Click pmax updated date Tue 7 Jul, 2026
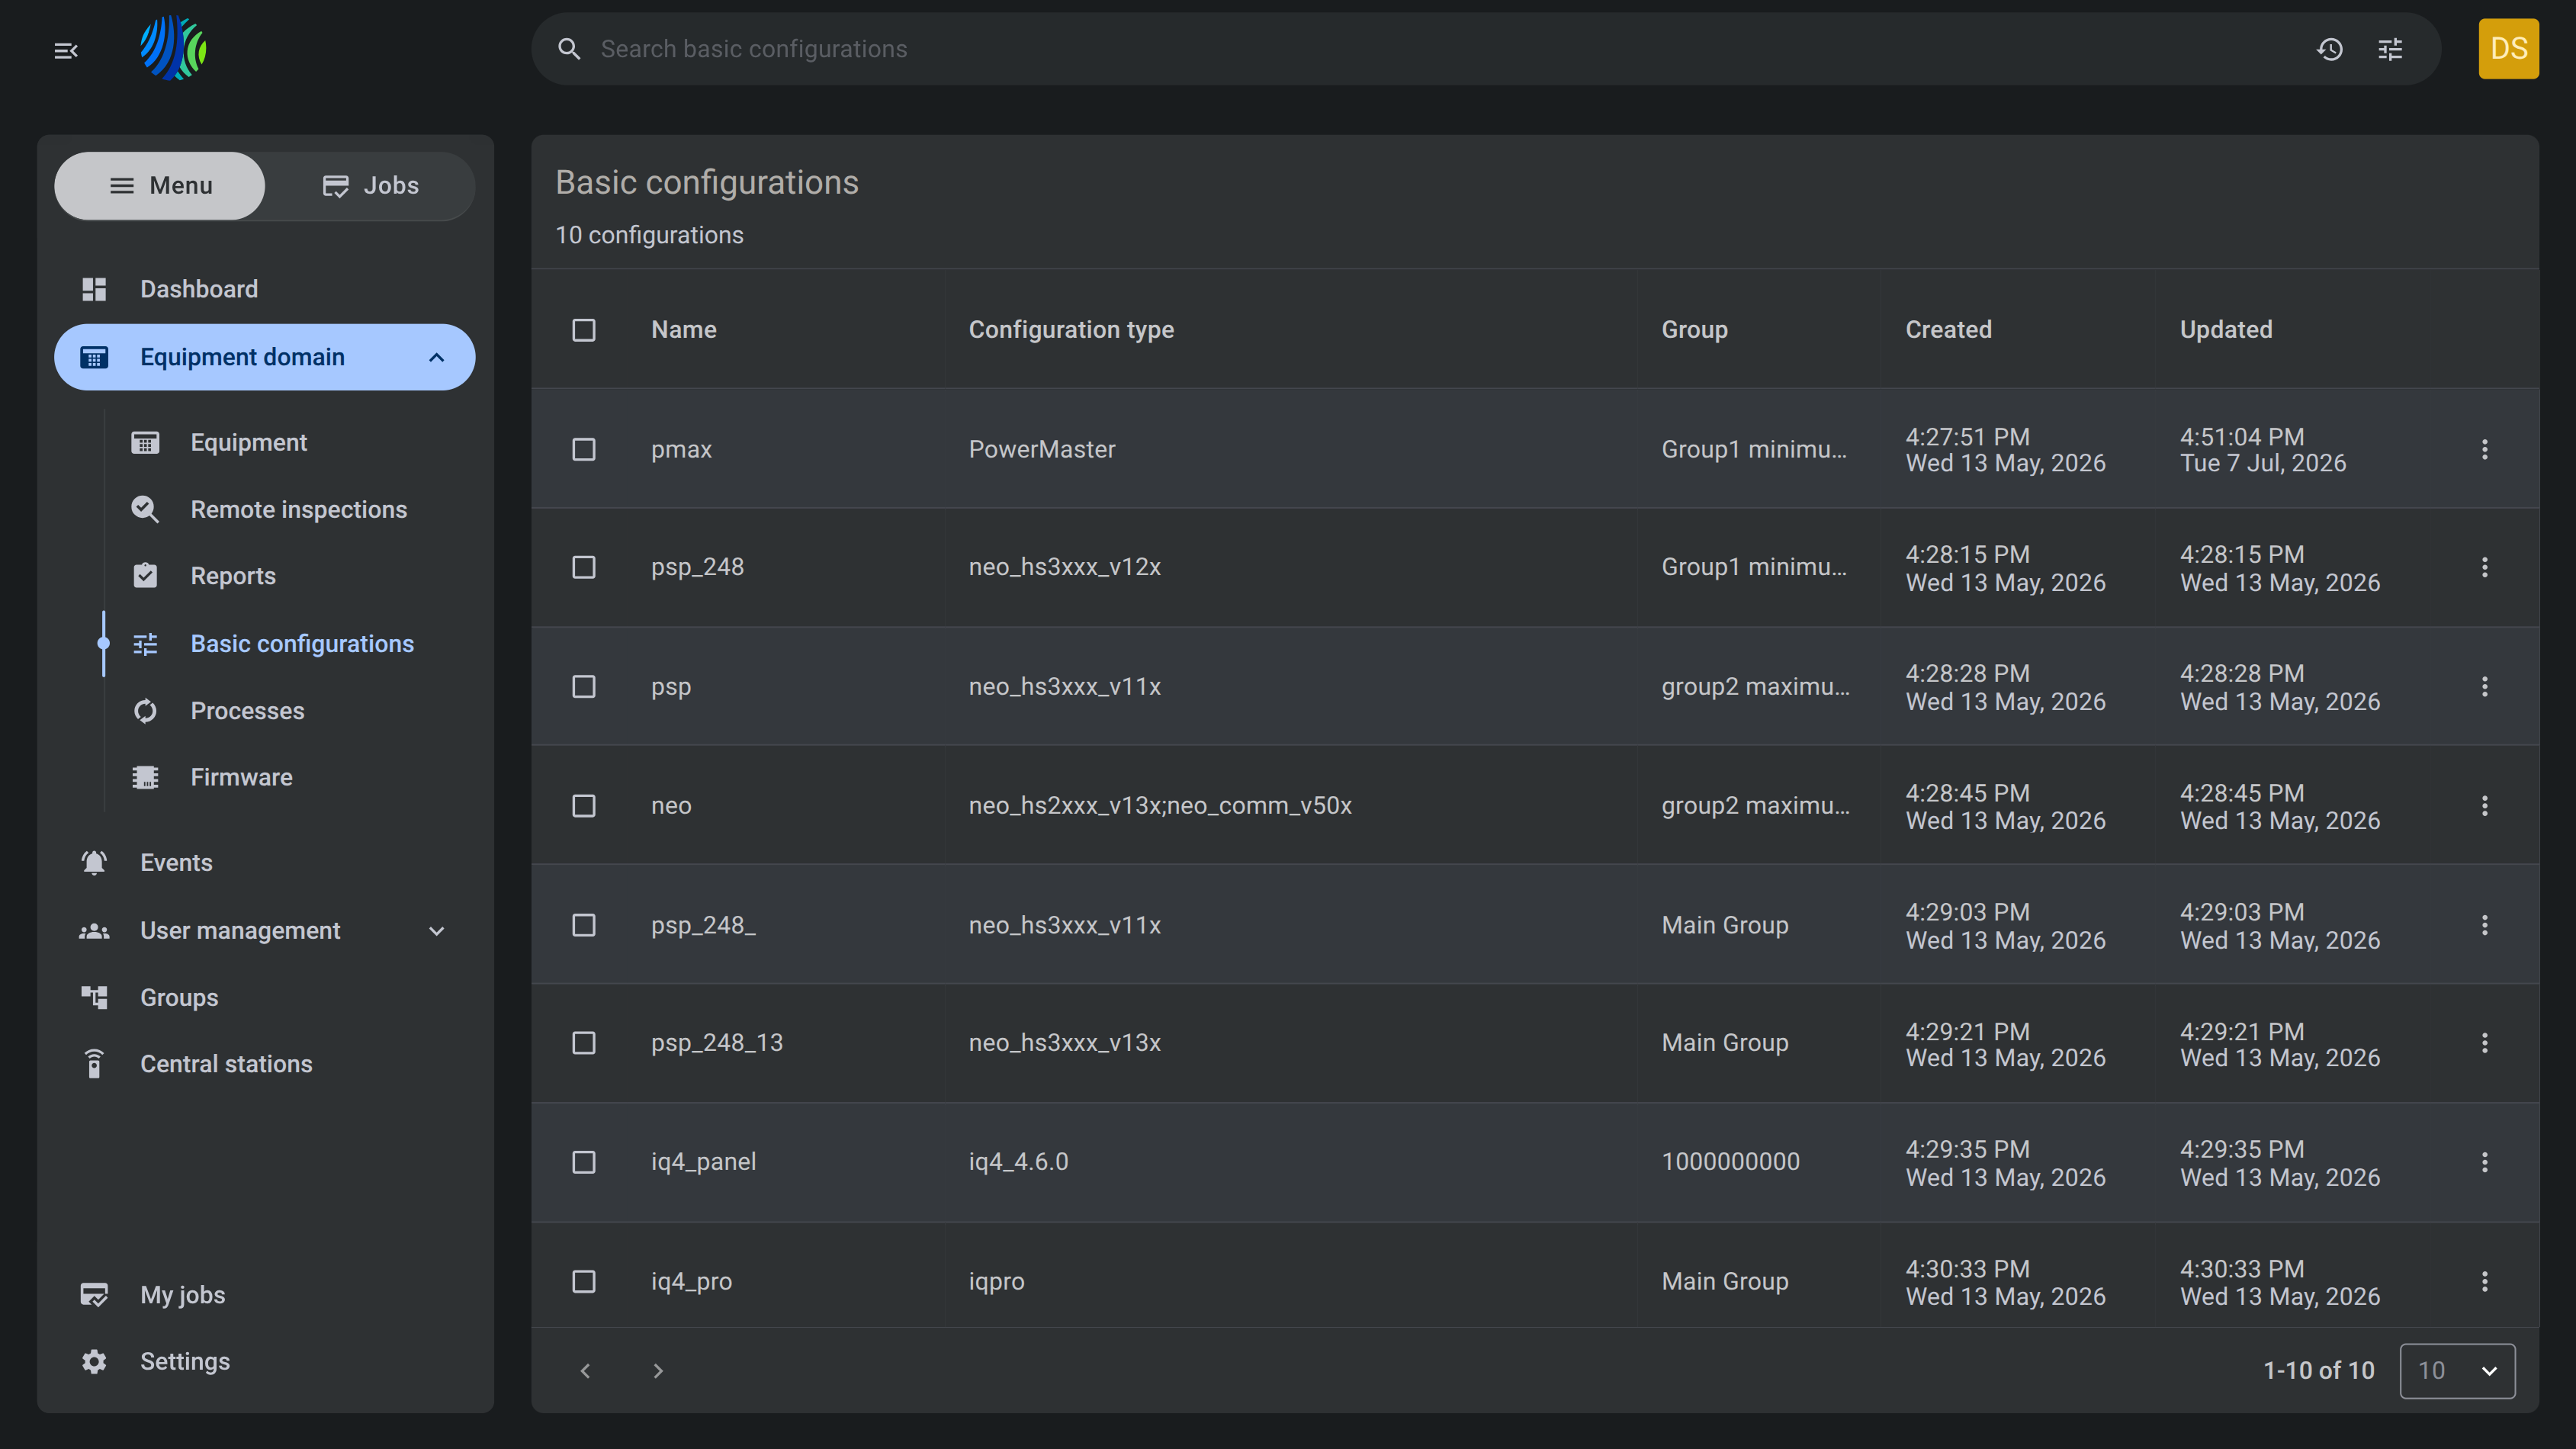 [x=2263, y=463]
